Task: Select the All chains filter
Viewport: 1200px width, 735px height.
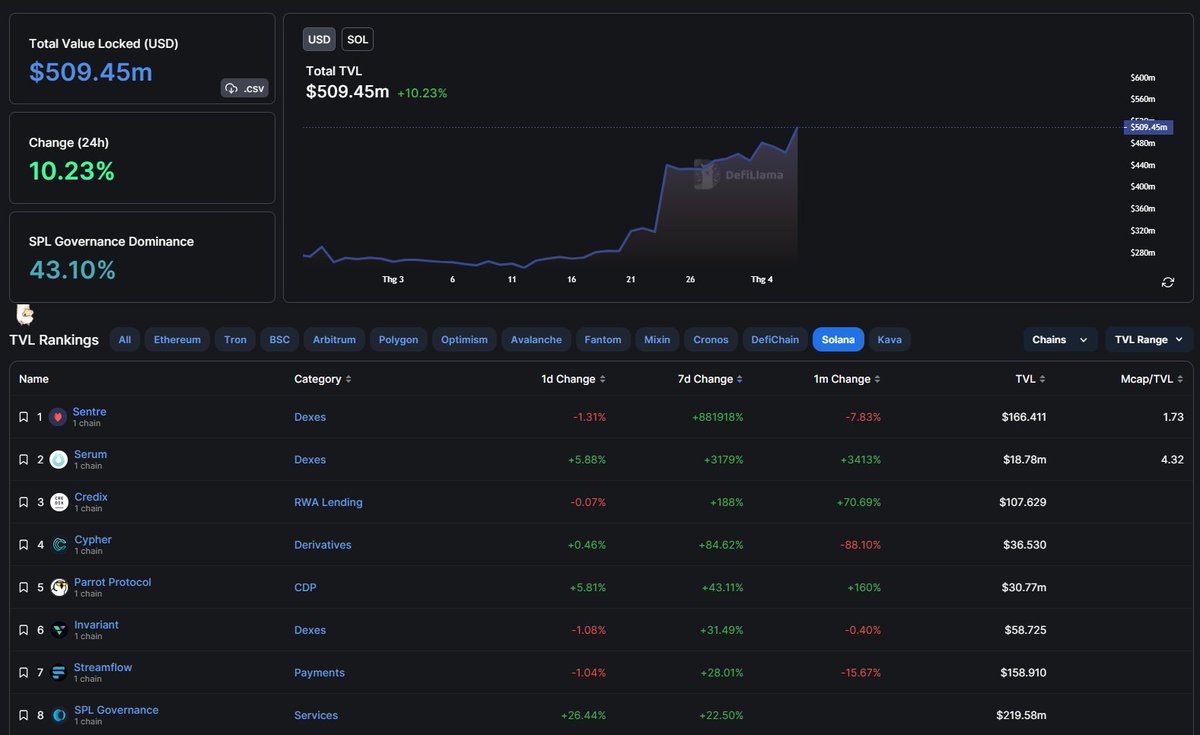Action: (125, 340)
